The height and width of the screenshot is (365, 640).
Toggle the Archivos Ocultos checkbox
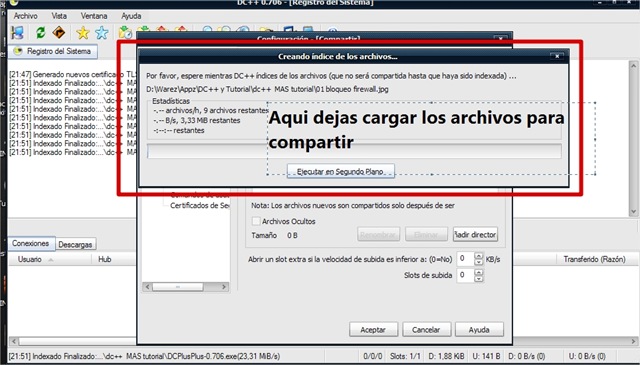pyautogui.click(x=256, y=221)
